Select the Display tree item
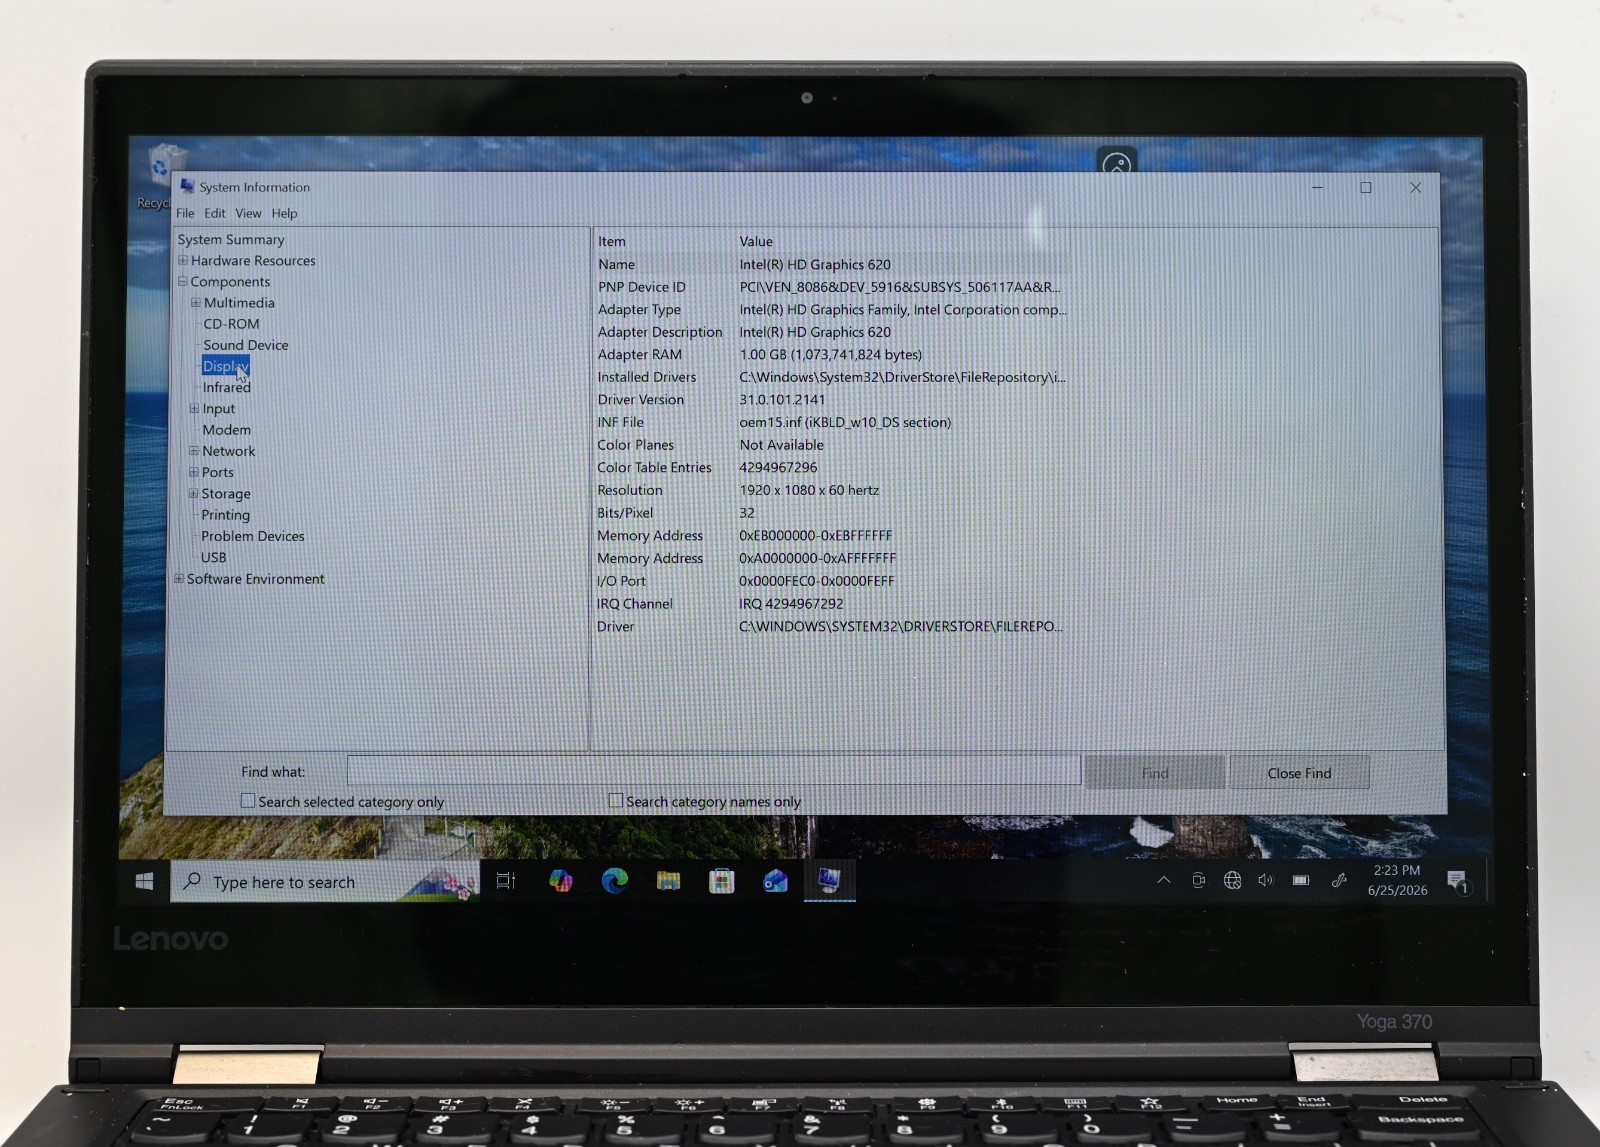Image resolution: width=1600 pixels, height=1147 pixels. pyautogui.click(x=225, y=366)
